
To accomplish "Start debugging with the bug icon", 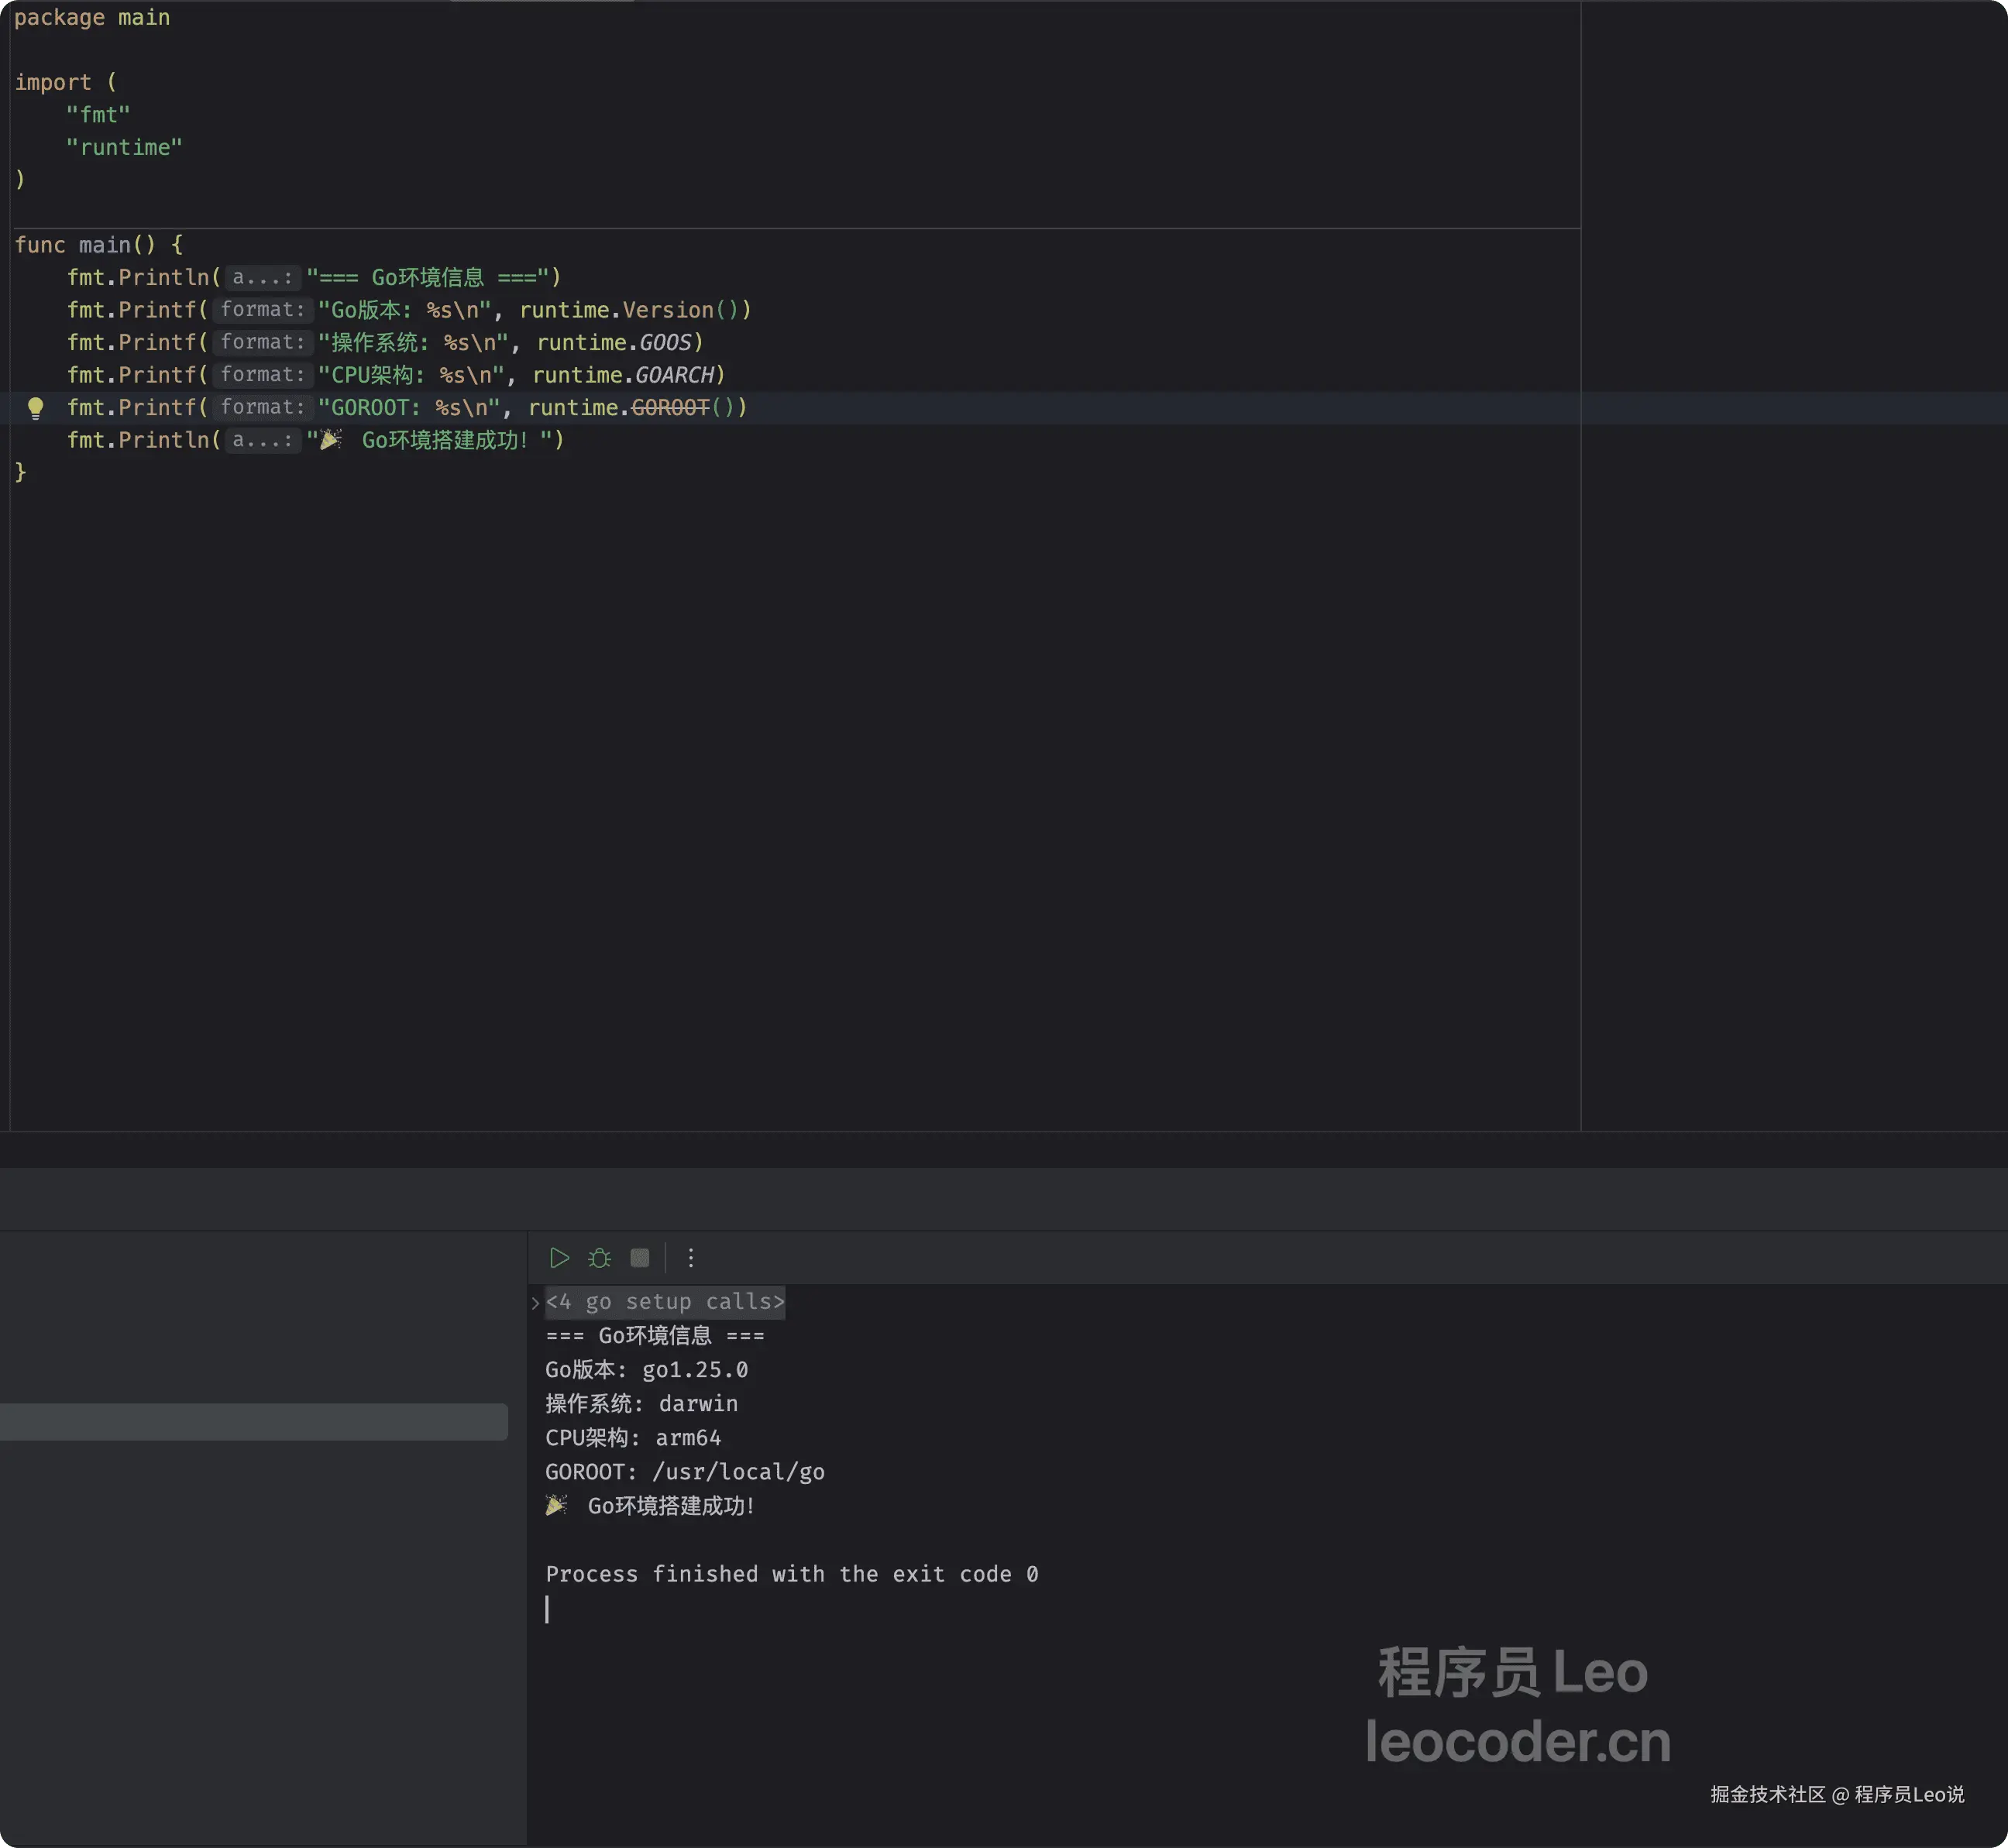I will coord(599,1258).
